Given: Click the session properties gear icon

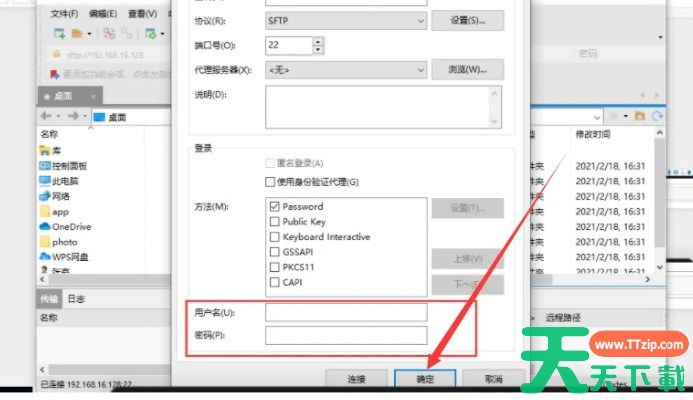Looking at the screenshot, I should coord(151,34).
